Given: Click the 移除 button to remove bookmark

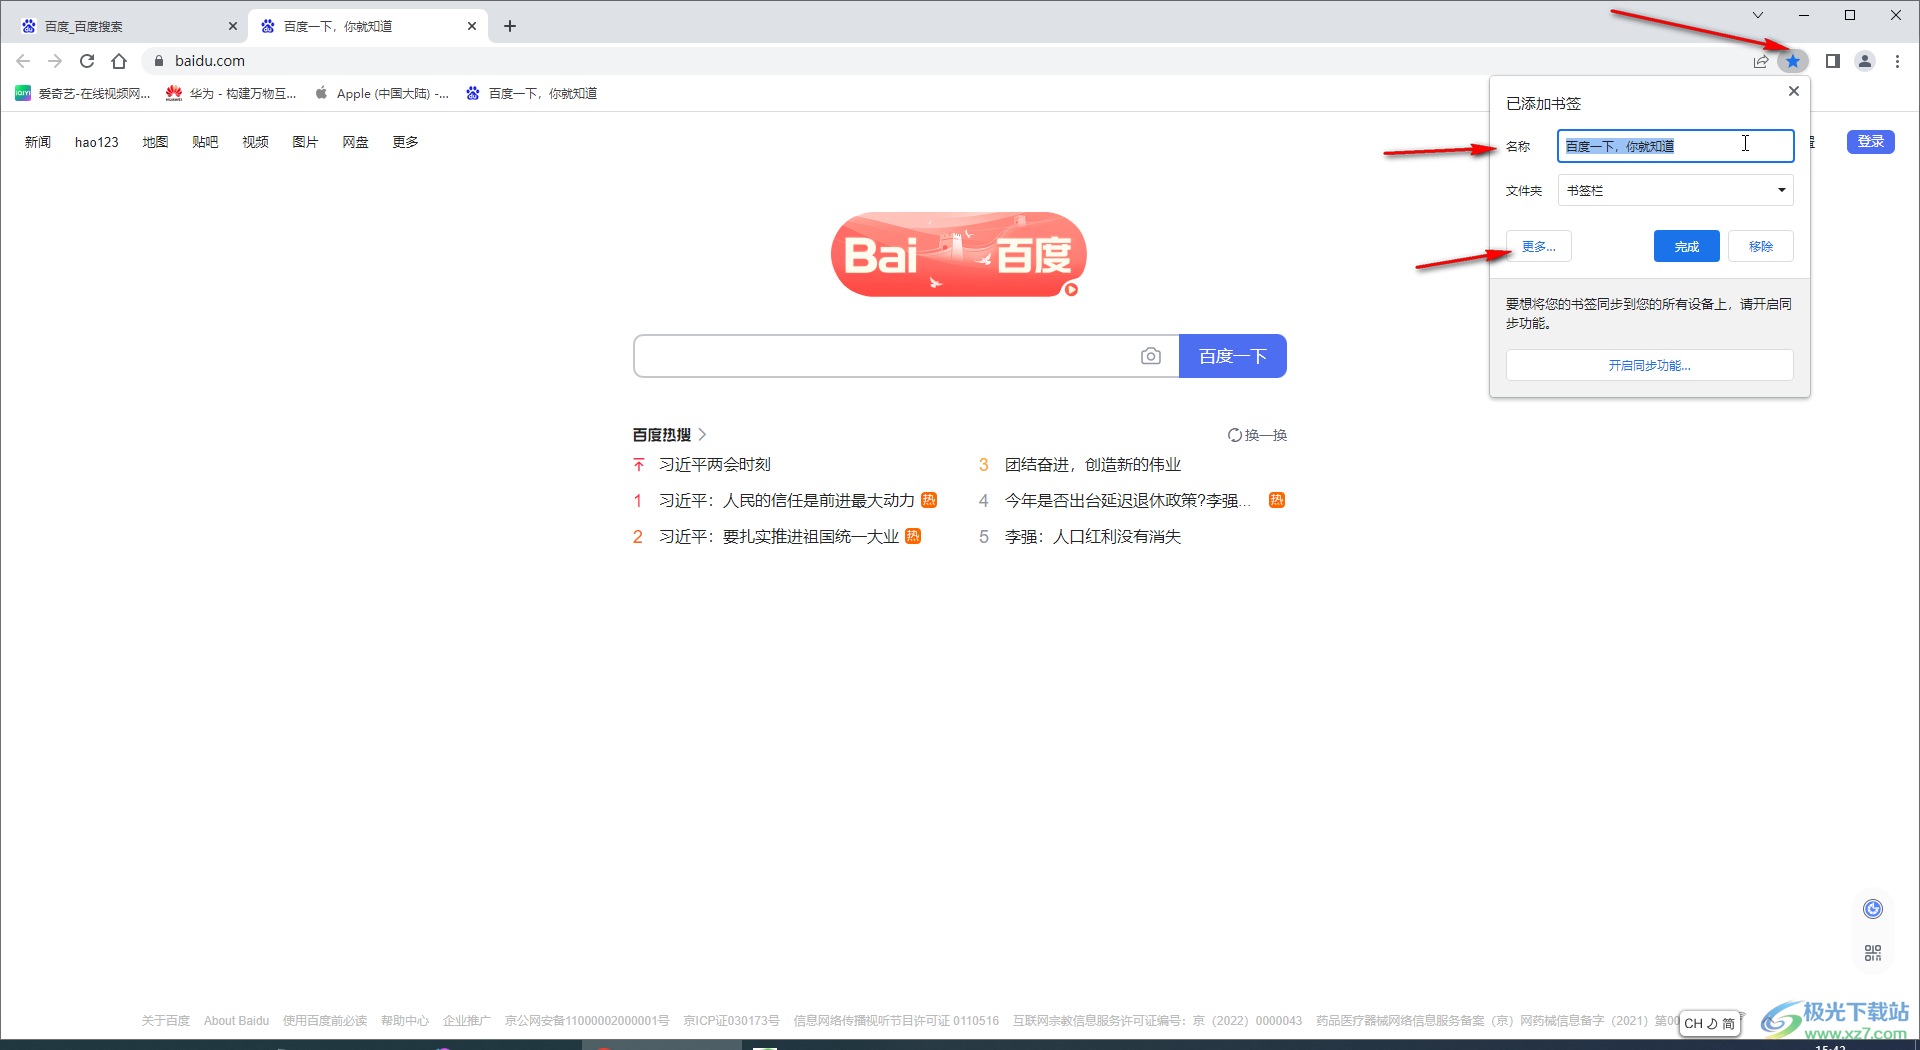Looking at the screenshot, I should click(x=1760, y=246).
